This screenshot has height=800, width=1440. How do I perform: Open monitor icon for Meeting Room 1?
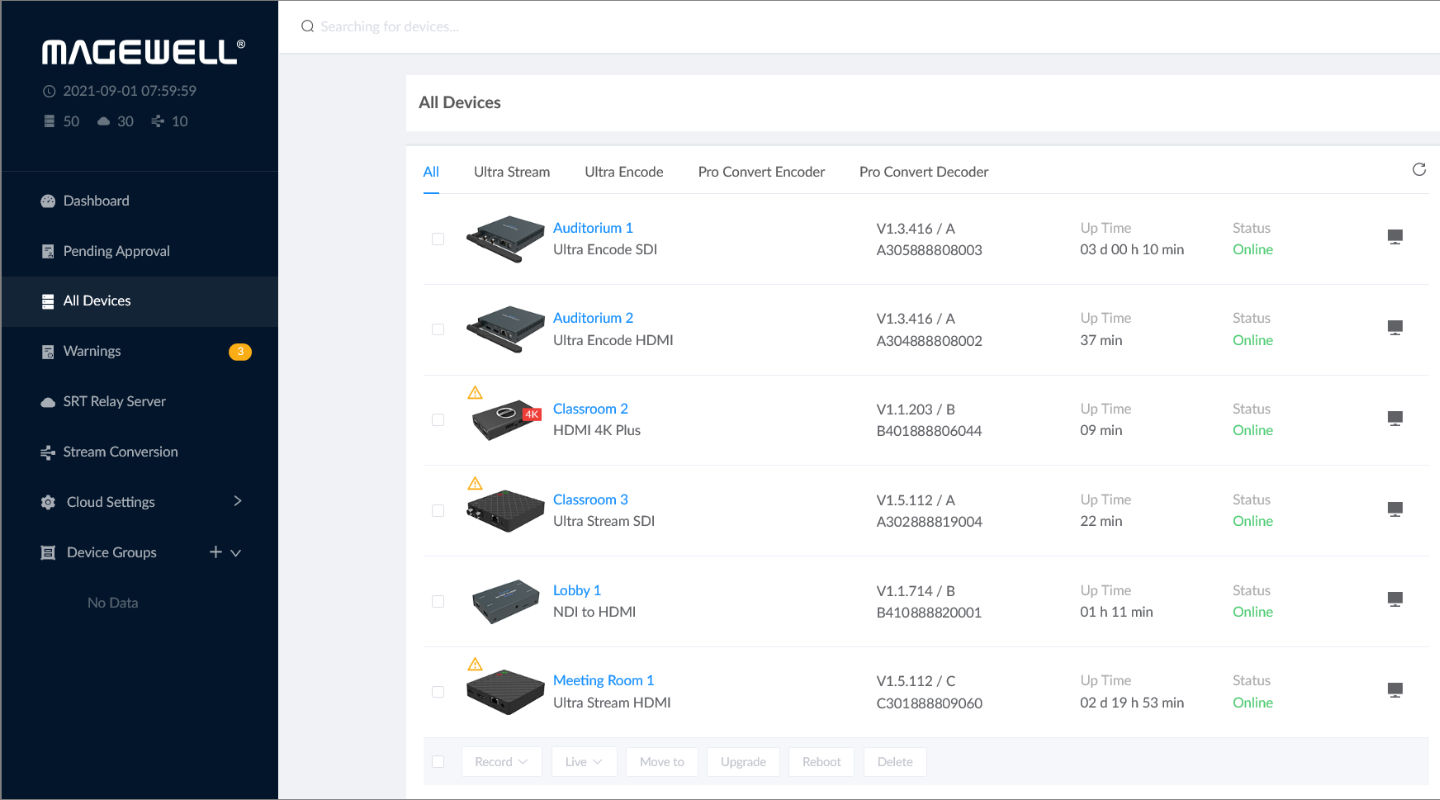point(1395,690)
